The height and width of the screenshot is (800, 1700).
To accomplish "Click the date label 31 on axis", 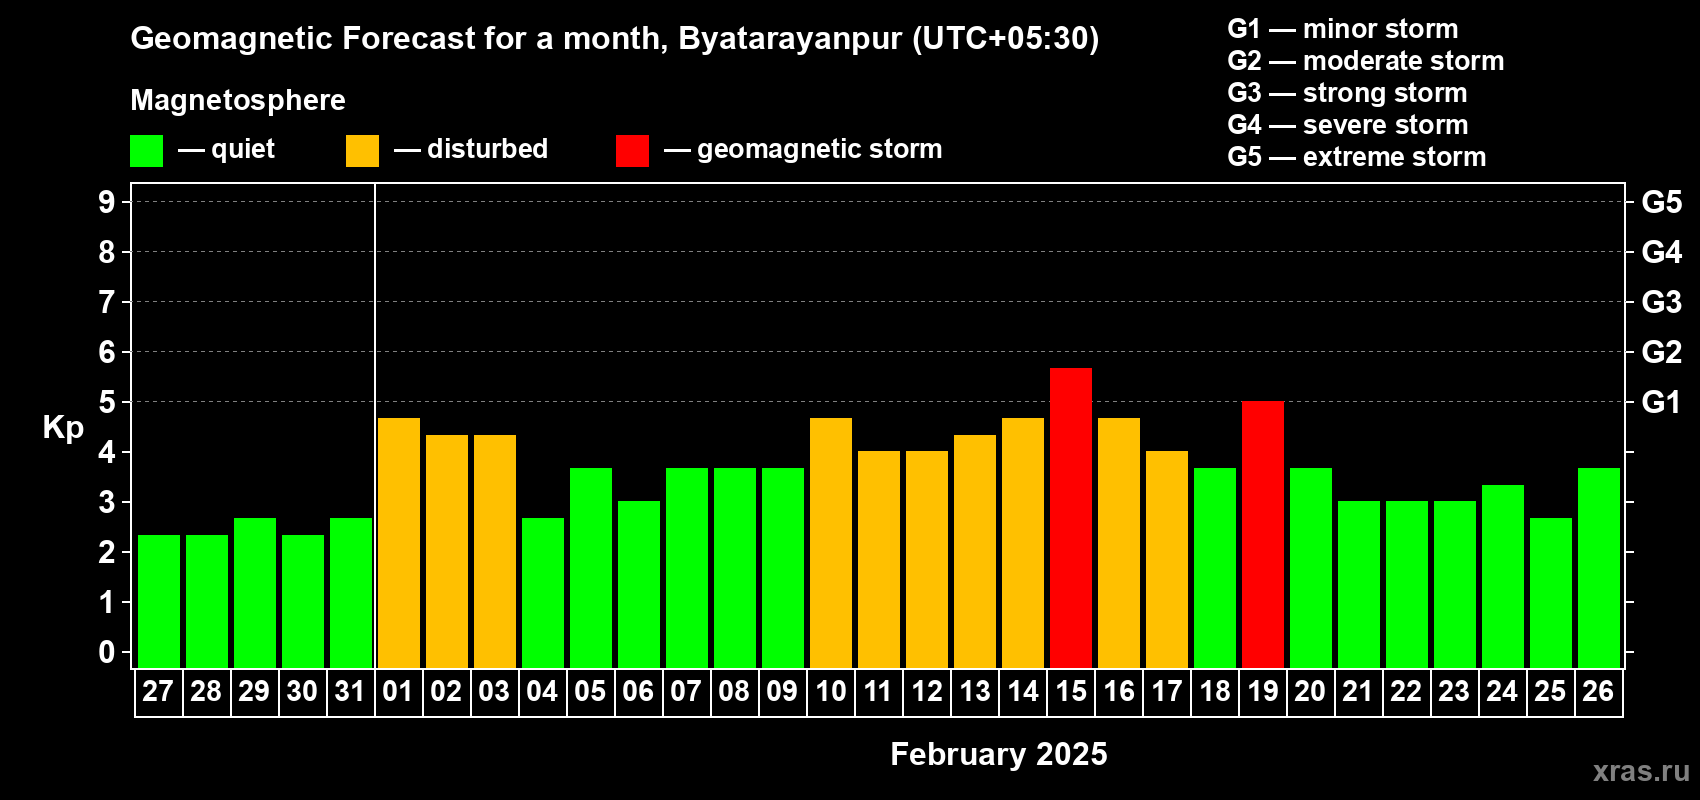I will (350, 691).
